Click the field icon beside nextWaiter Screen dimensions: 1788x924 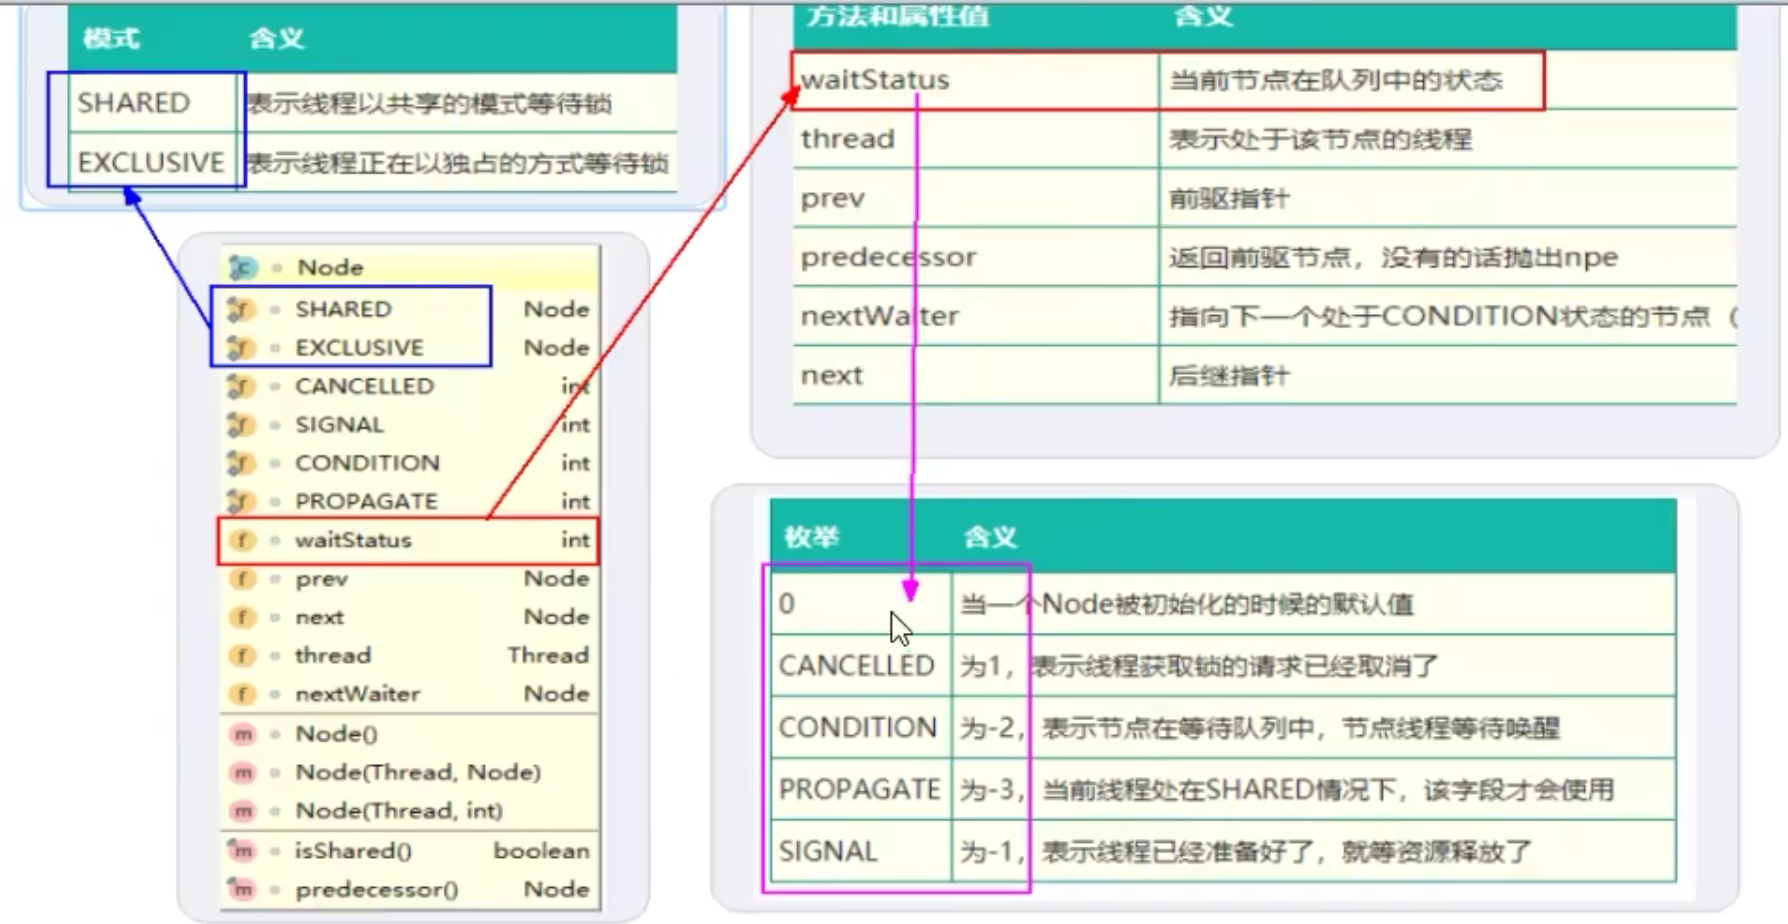(242, 694)
